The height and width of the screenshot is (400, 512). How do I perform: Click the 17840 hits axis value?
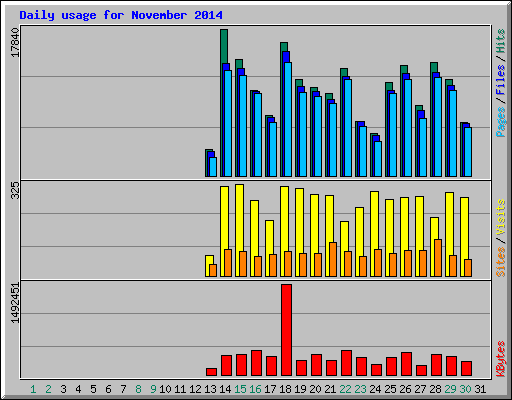[15, 42]
